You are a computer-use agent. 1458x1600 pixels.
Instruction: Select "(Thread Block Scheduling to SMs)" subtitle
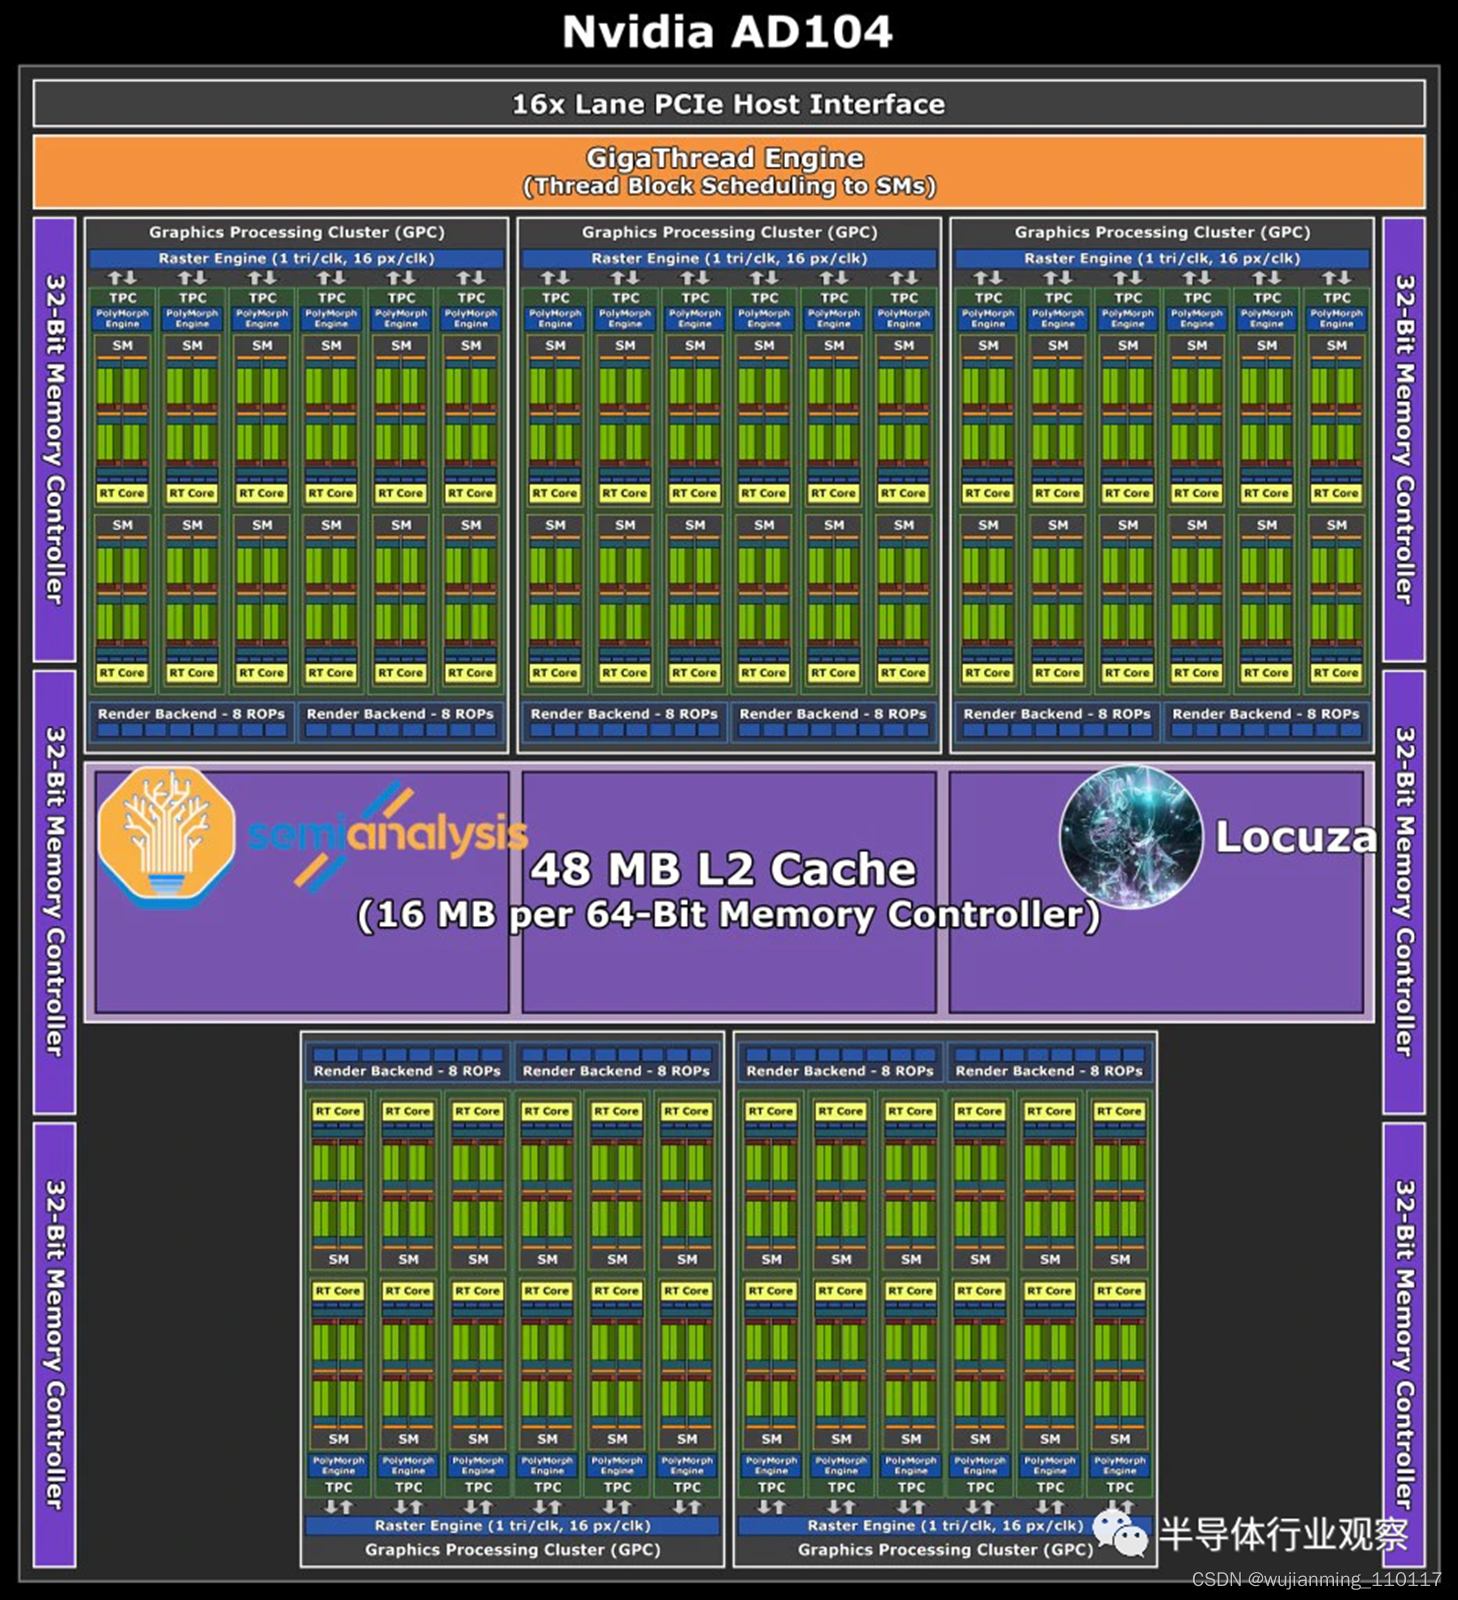[729, 186]
